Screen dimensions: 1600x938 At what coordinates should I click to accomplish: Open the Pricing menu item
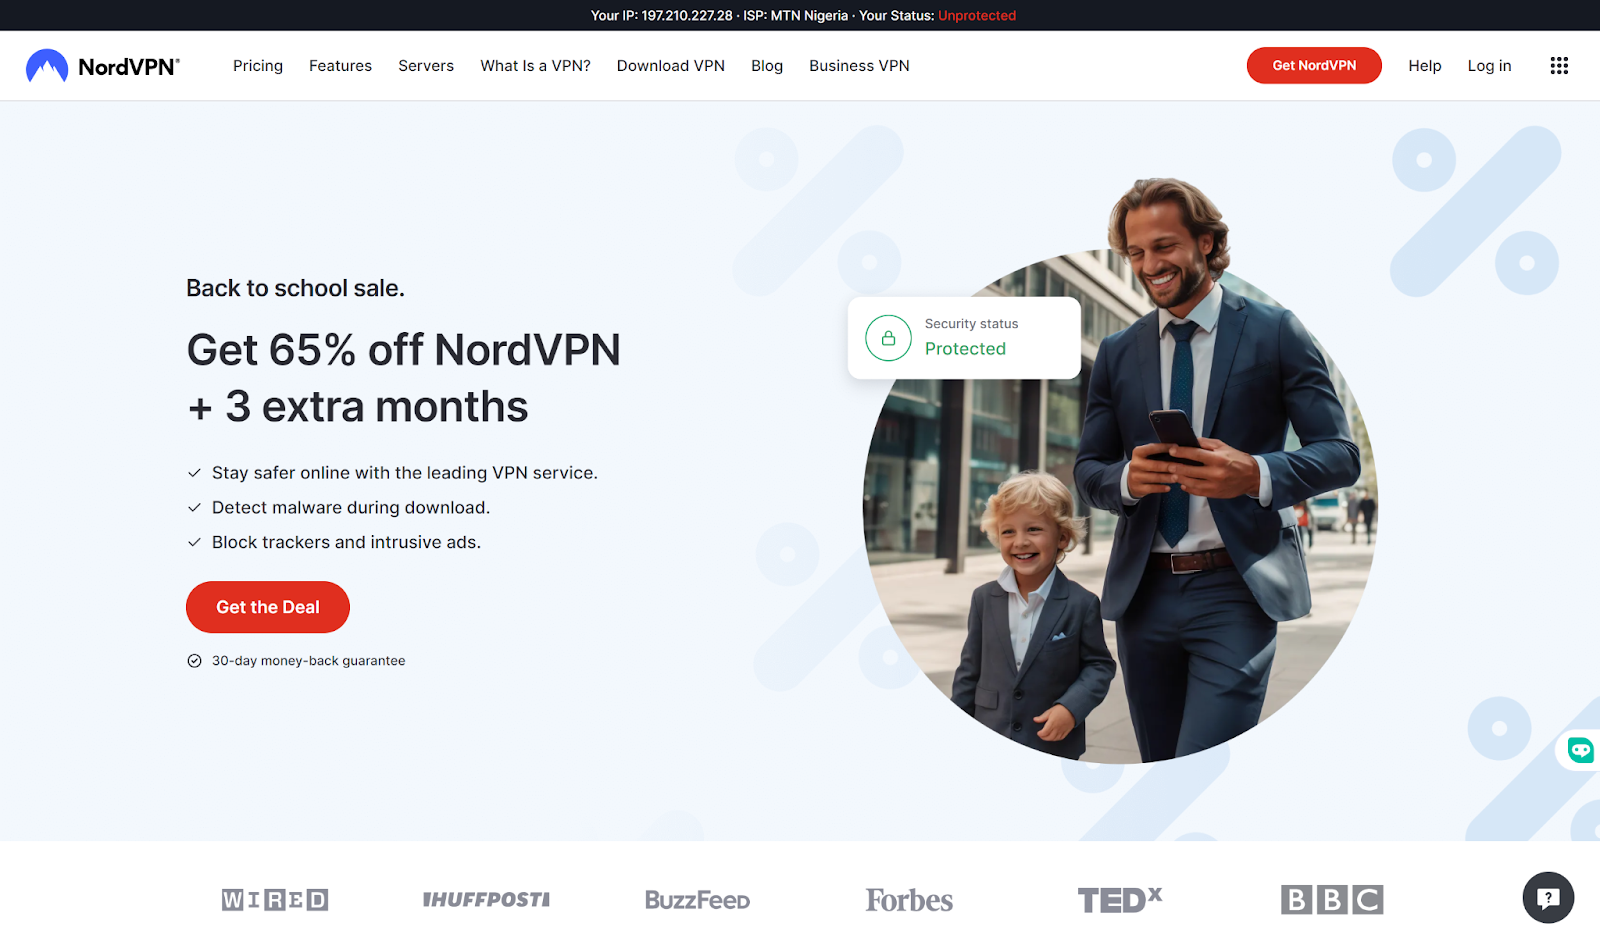pos(258,66)
